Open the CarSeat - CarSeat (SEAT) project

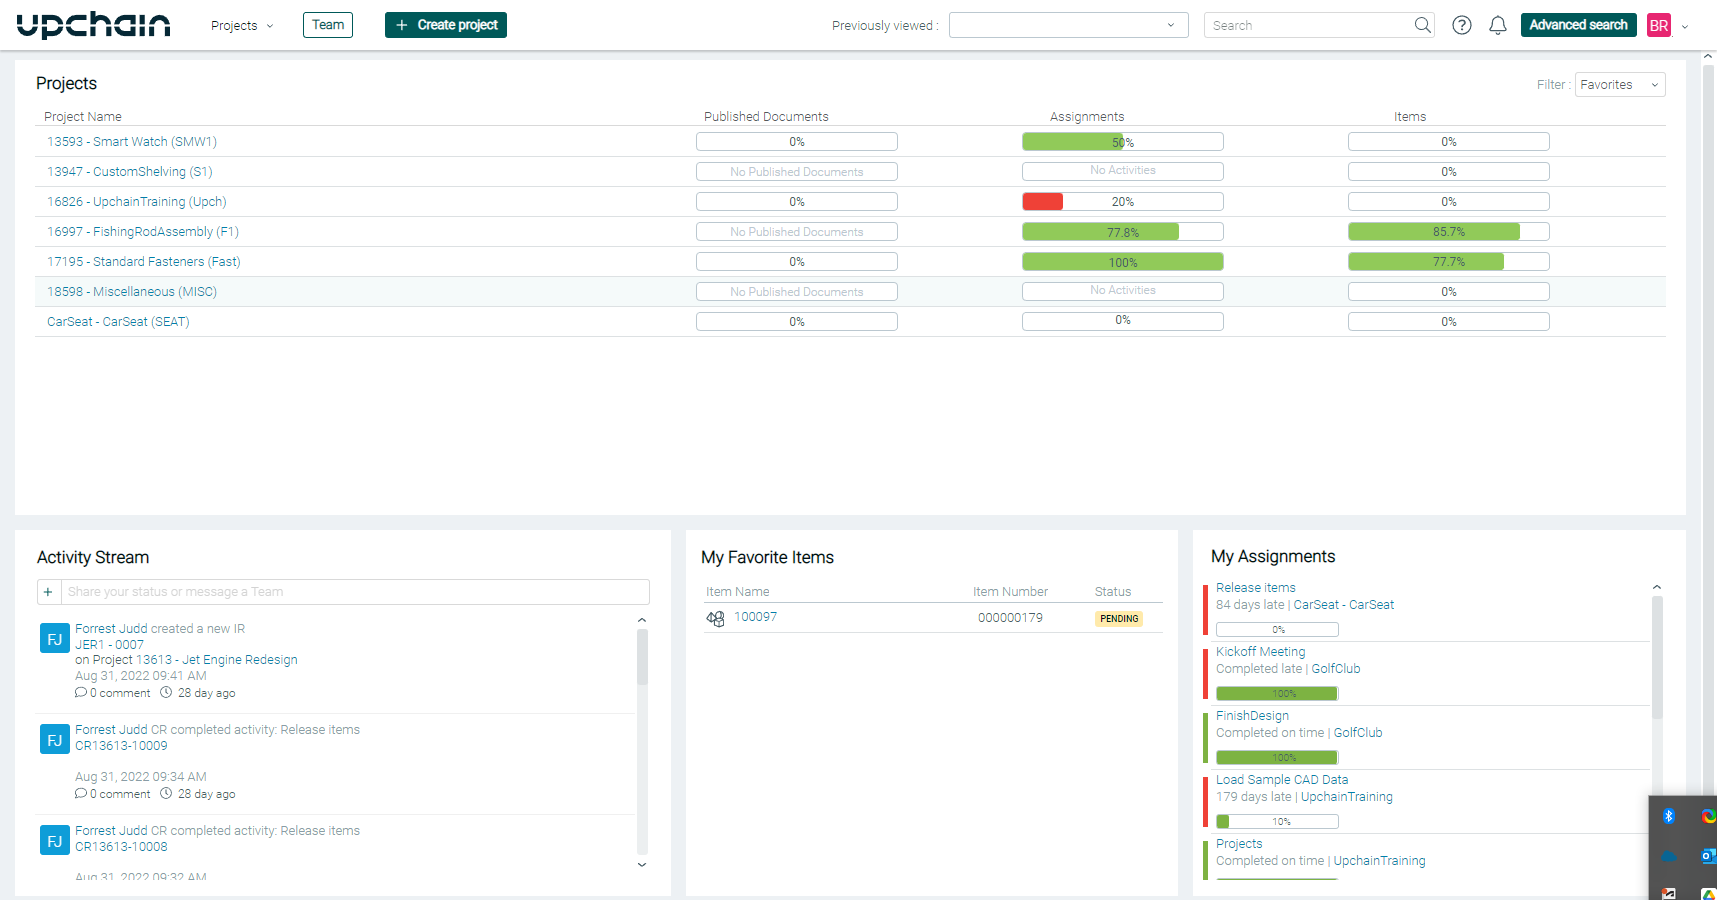(117, 321)
